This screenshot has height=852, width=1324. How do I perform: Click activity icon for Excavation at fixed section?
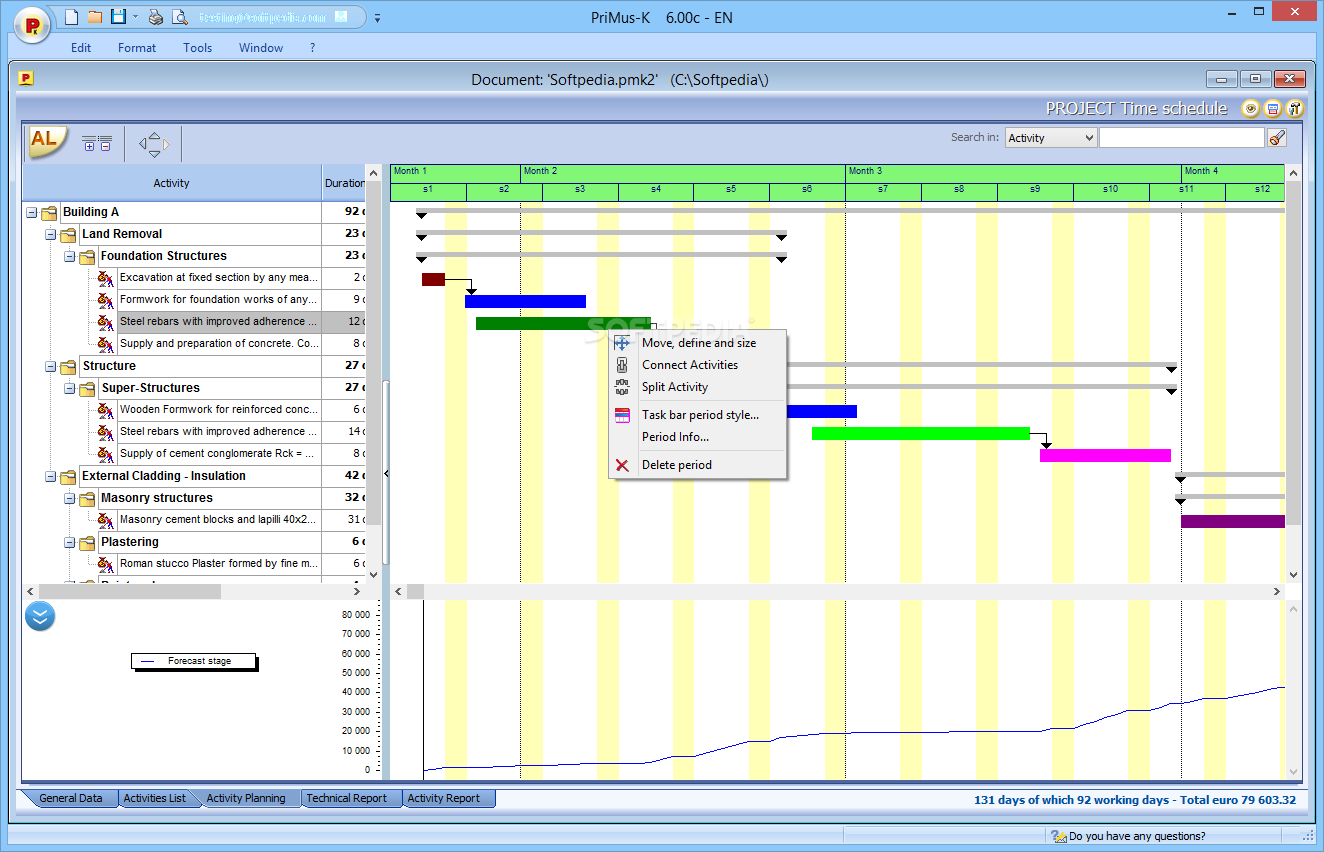(x=105, y=278)
